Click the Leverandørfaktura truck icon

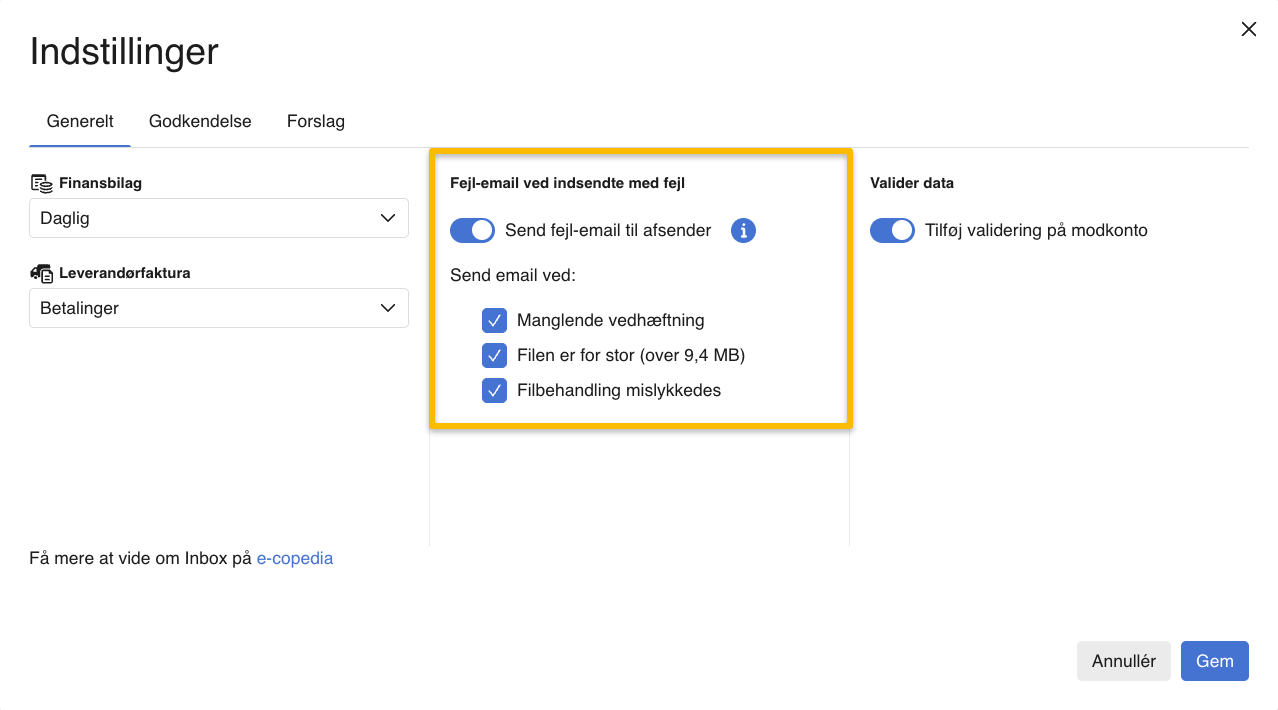pos(41,273)
